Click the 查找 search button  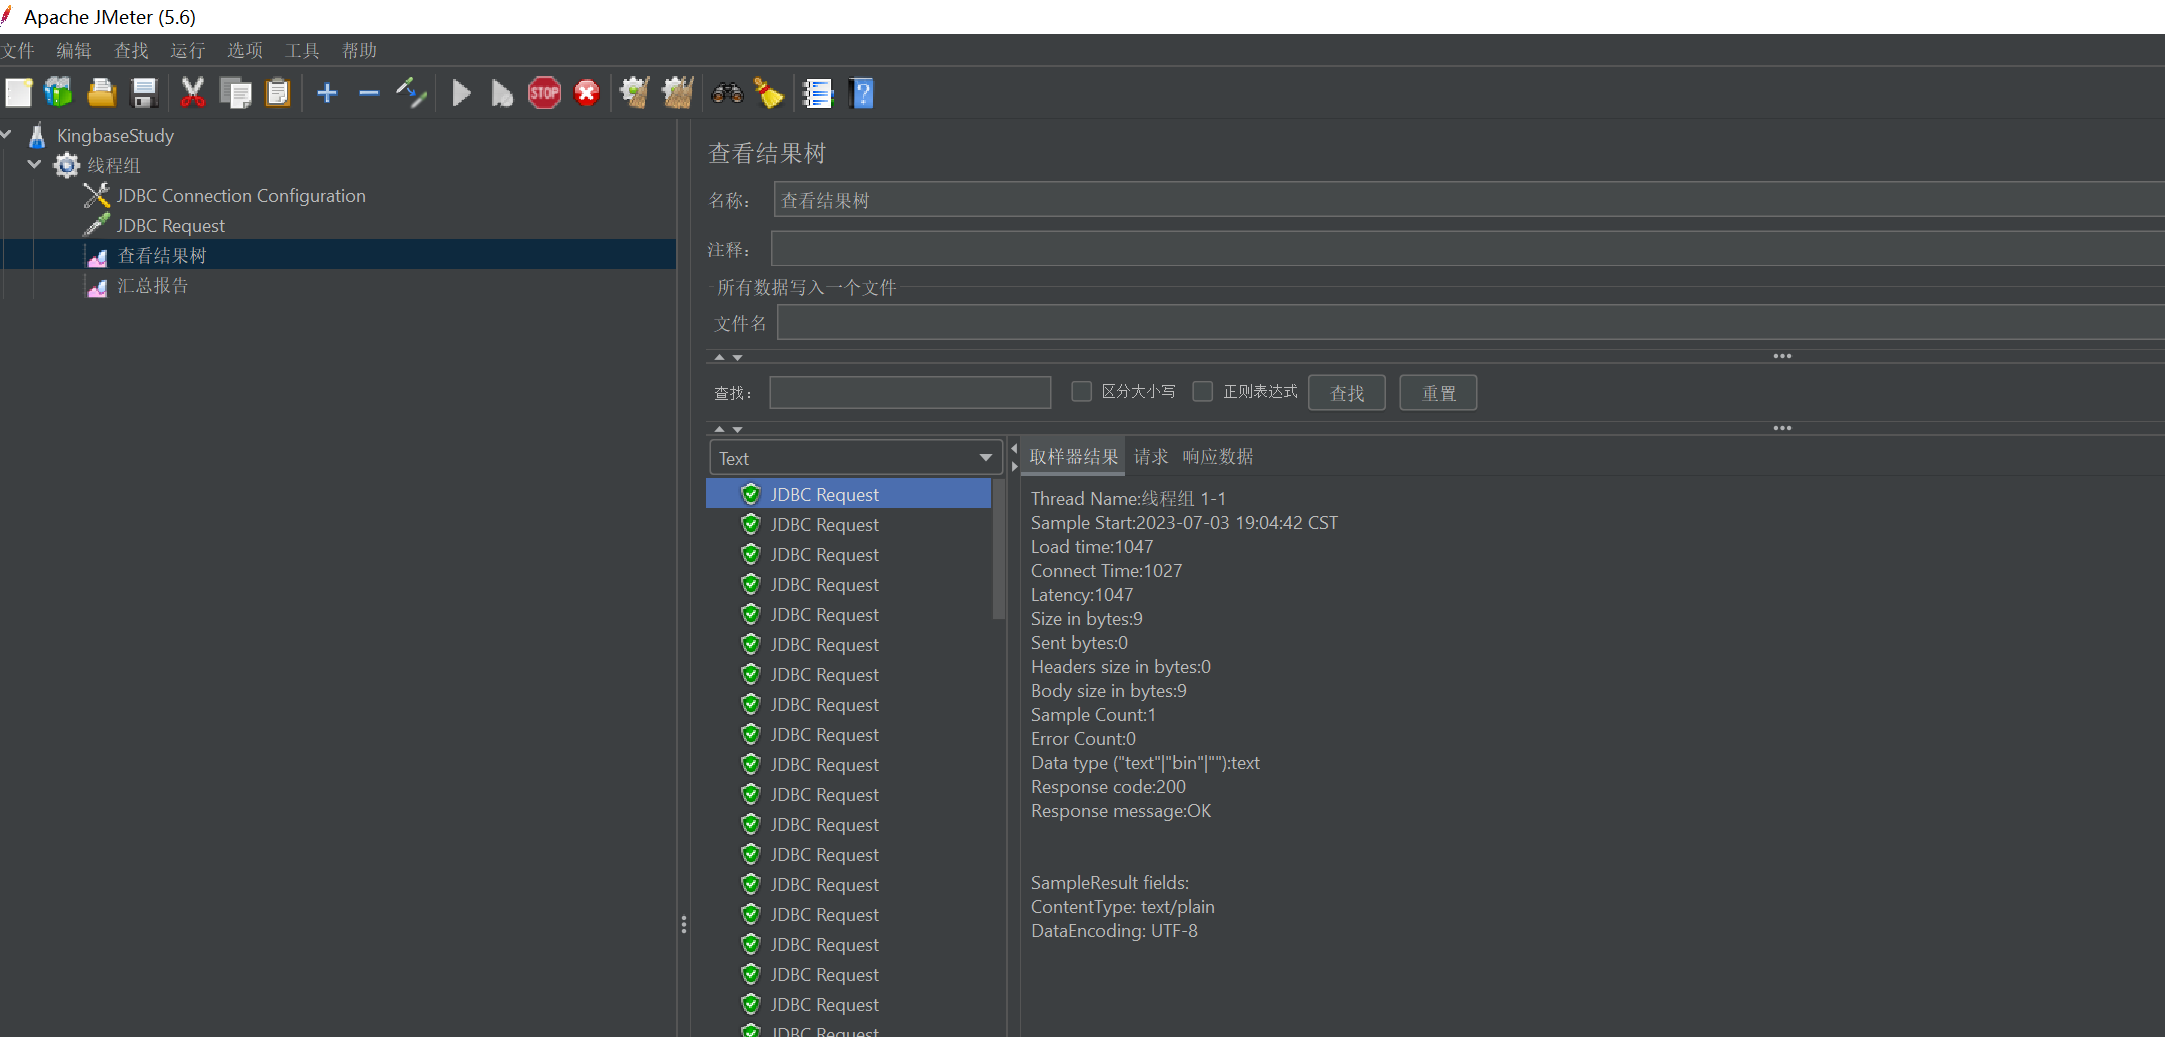click(1346, 393)
